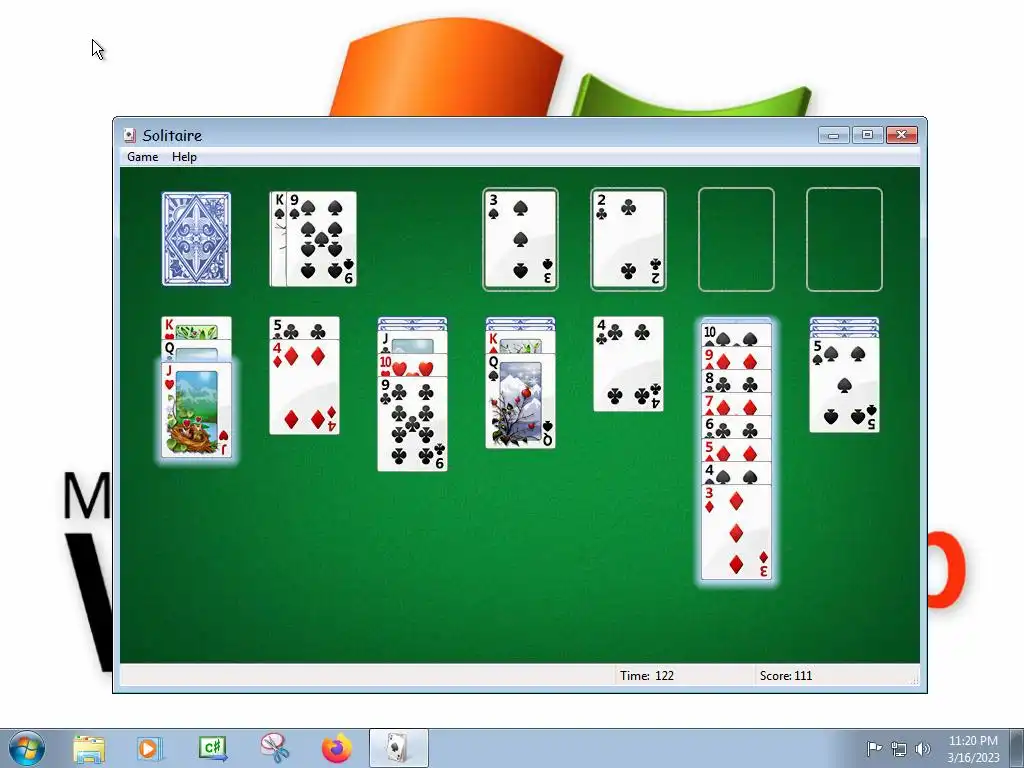Click the Score: 111 status text
The width and height of the screenshot is (1024, 768).
pos(786,675)
